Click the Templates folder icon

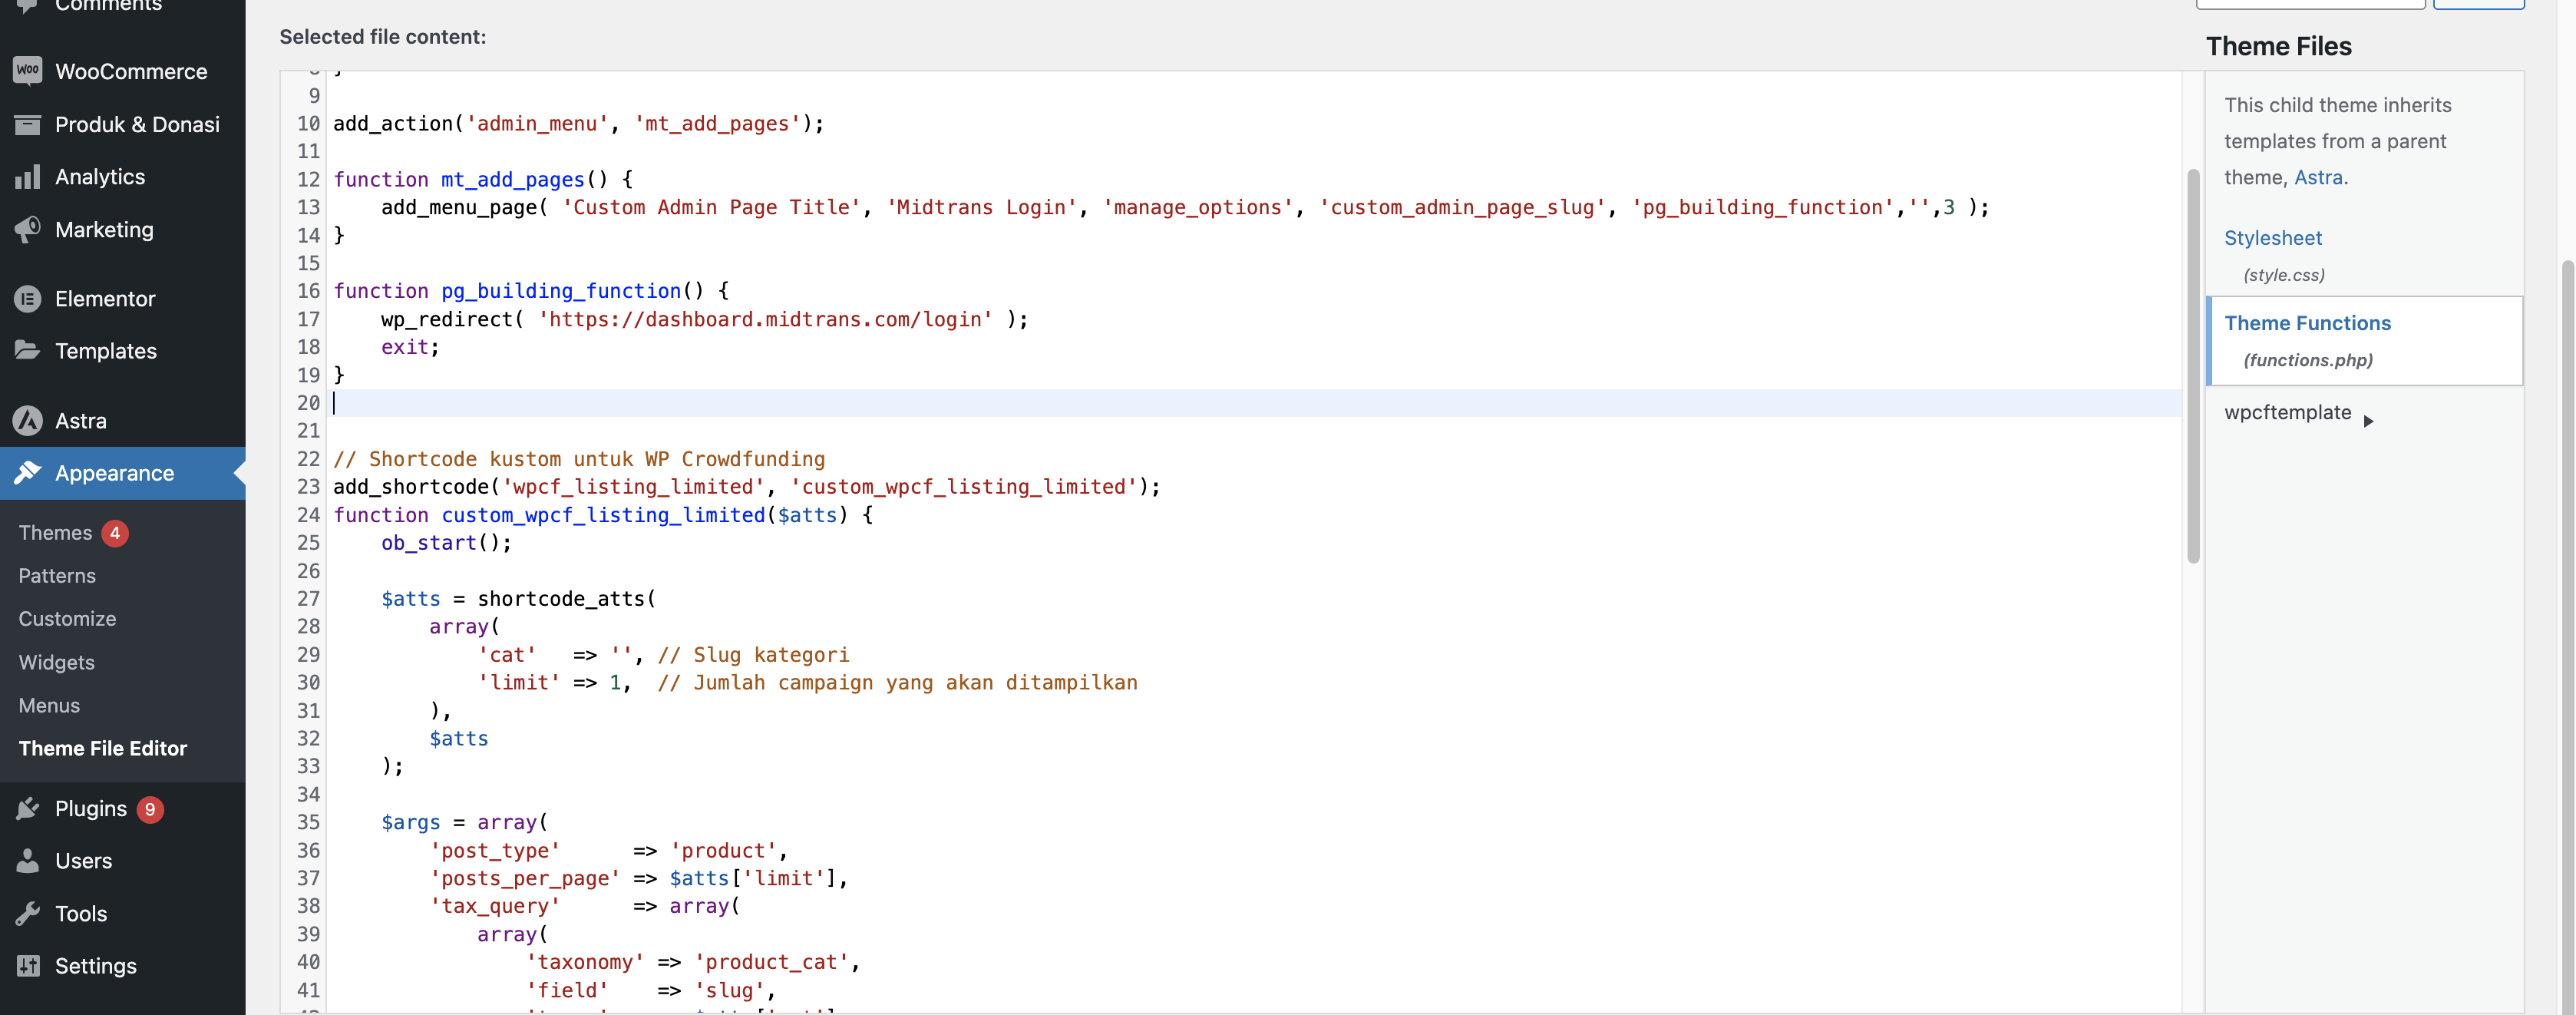click(28, 350)
